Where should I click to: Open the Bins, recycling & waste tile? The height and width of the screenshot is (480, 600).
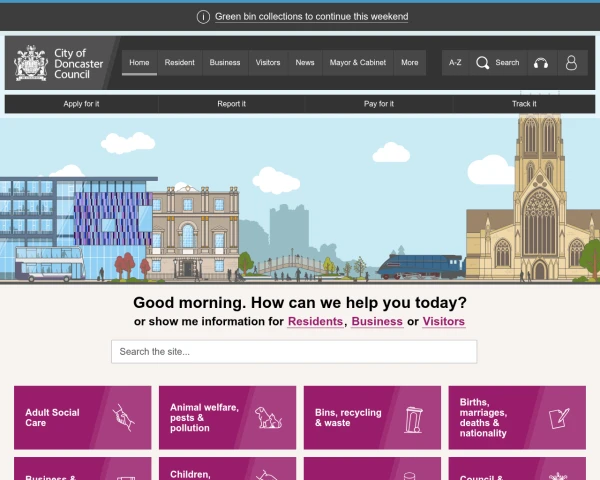[x=372, y=418]
